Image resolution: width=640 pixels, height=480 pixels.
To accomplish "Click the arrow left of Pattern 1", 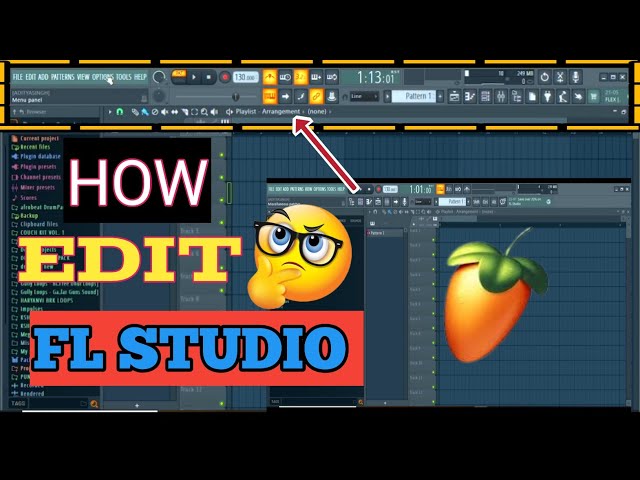I will click(387, 97).
